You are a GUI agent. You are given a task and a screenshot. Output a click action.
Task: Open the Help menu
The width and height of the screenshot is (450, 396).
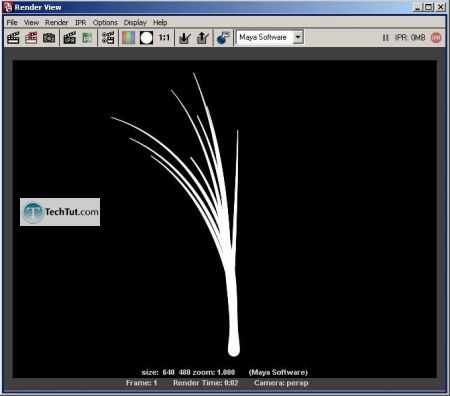(x=160, y=23)
